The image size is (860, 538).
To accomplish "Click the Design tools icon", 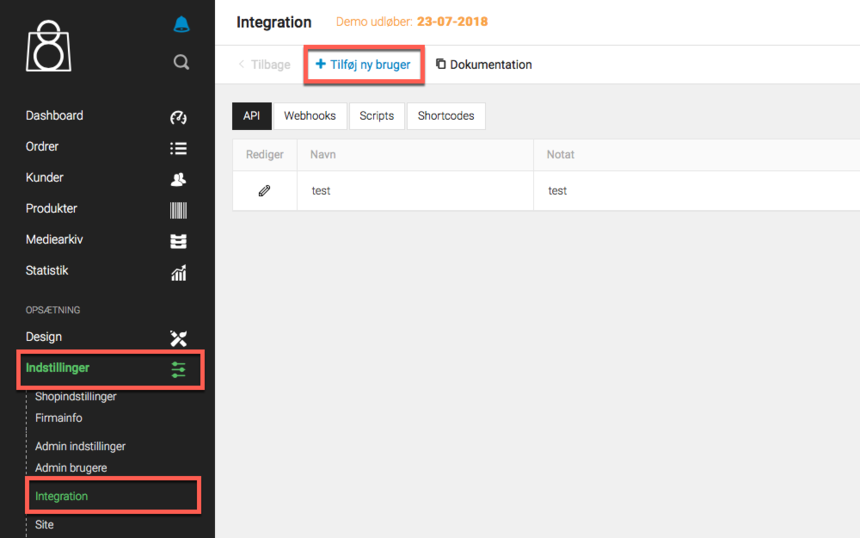I will pyautogui.click(x=178, y=338).
